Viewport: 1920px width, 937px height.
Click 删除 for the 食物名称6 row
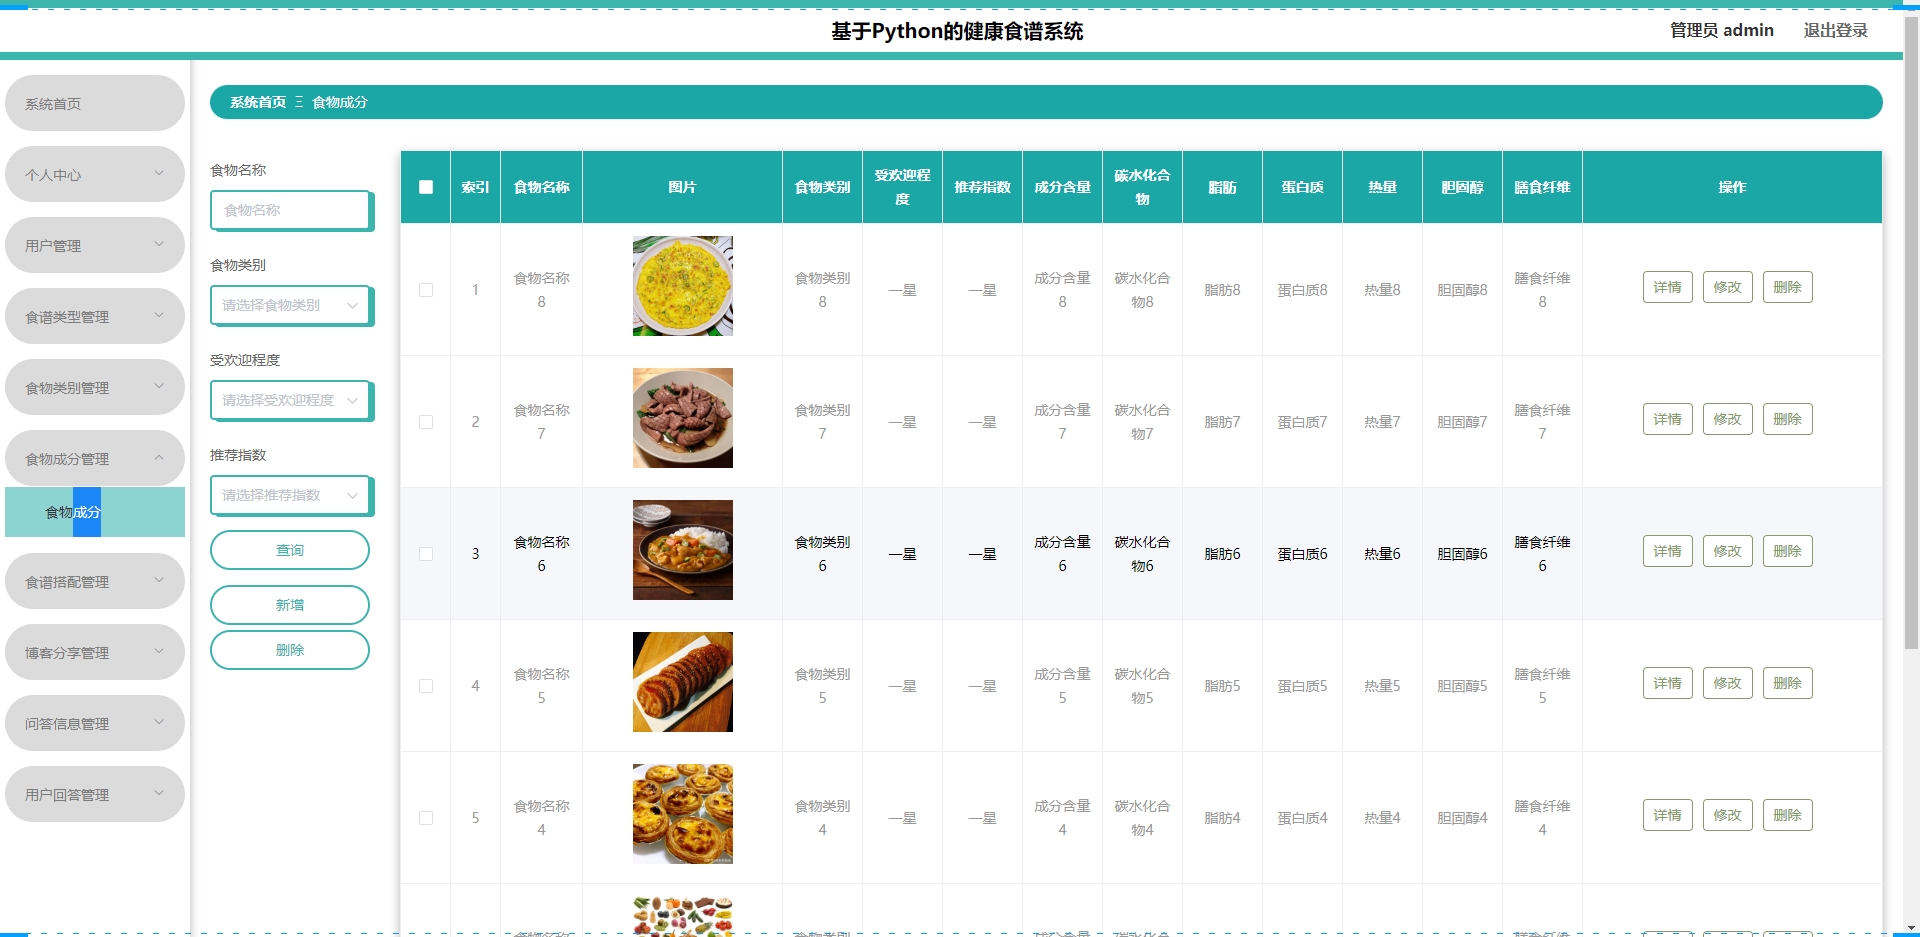pos(1788,551)
